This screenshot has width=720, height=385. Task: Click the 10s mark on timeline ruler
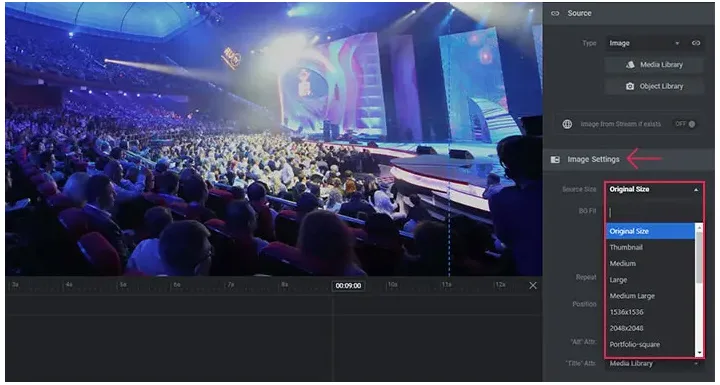(392, 285)
